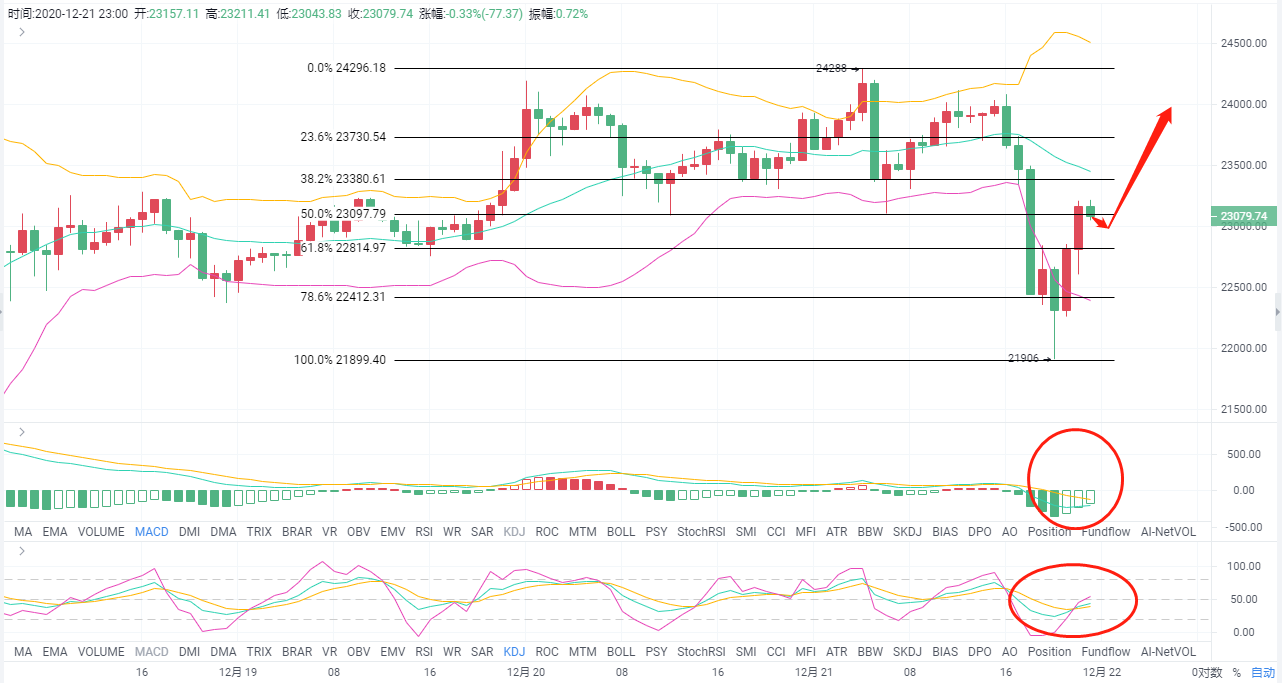Click the 78.6% 22412.31 Fibonacci level label

point(343,297)
